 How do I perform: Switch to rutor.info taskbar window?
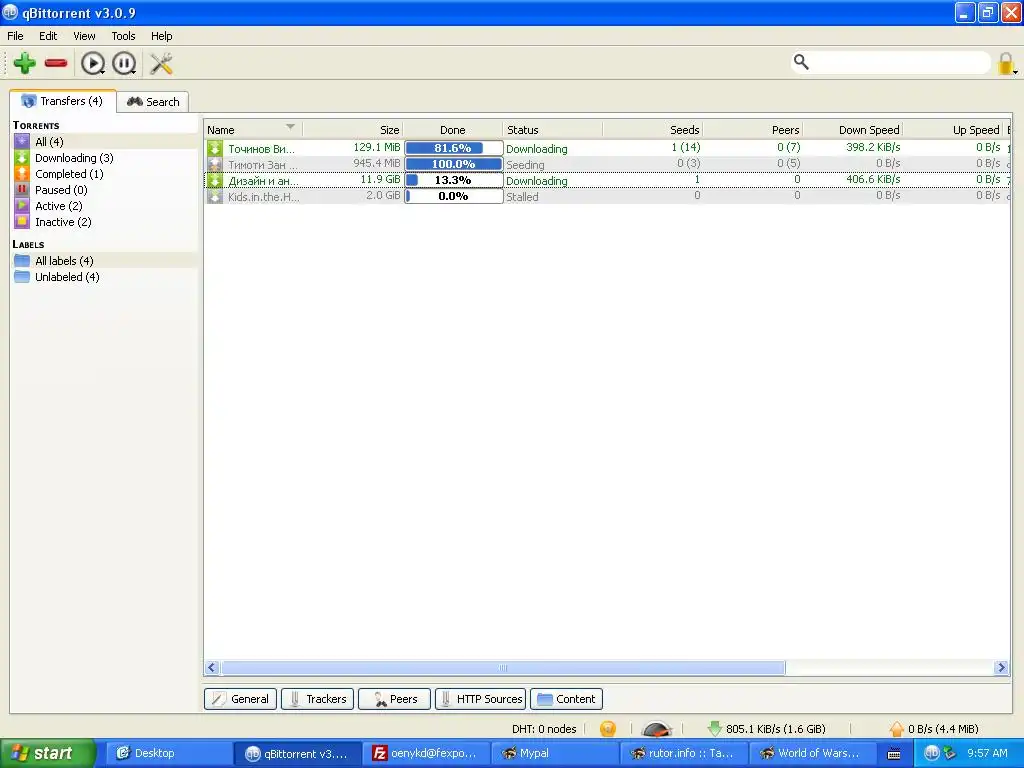(683, 753)
